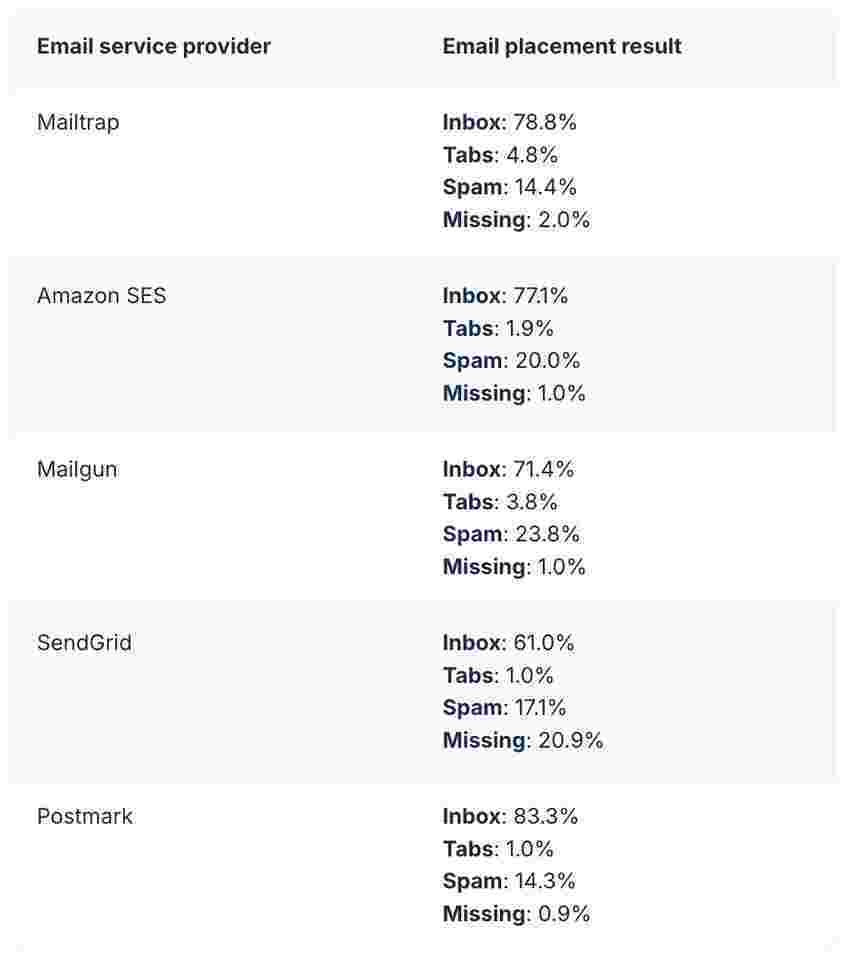Select the SendGrid provider name

pos(84,642)
